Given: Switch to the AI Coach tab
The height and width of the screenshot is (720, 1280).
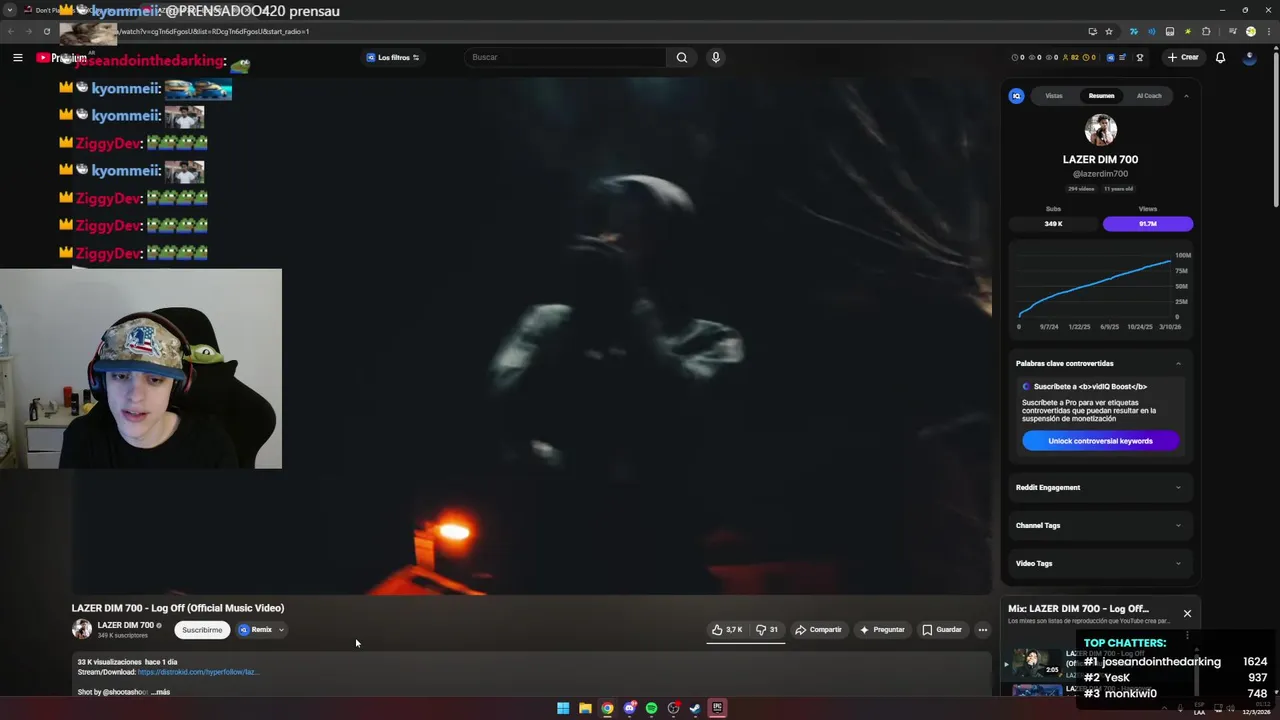Looking at the screenshot, I should [1149, 96].
